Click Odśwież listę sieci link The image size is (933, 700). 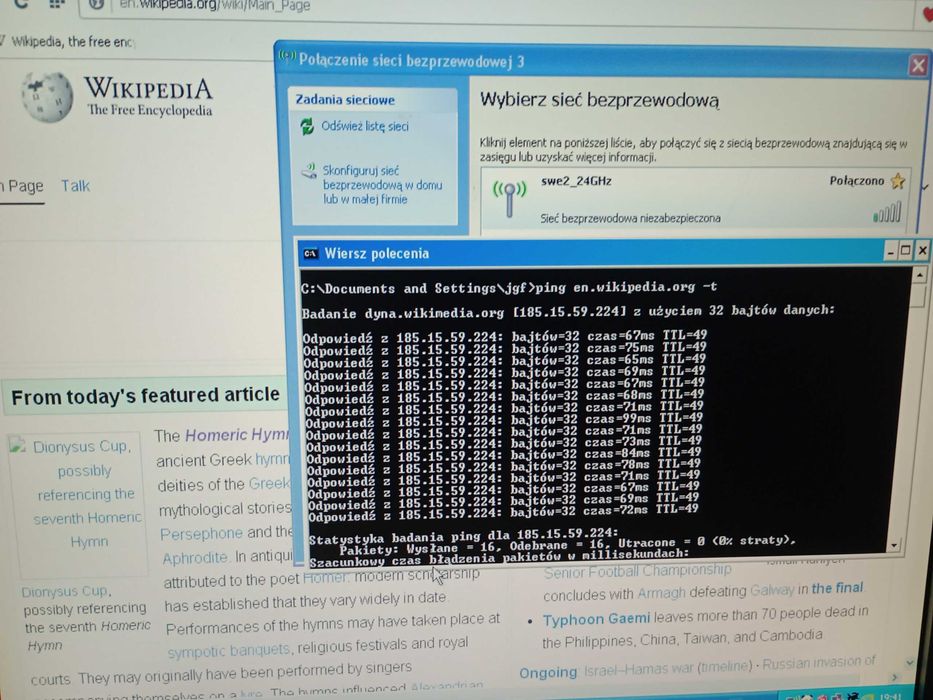pos(365,126)
